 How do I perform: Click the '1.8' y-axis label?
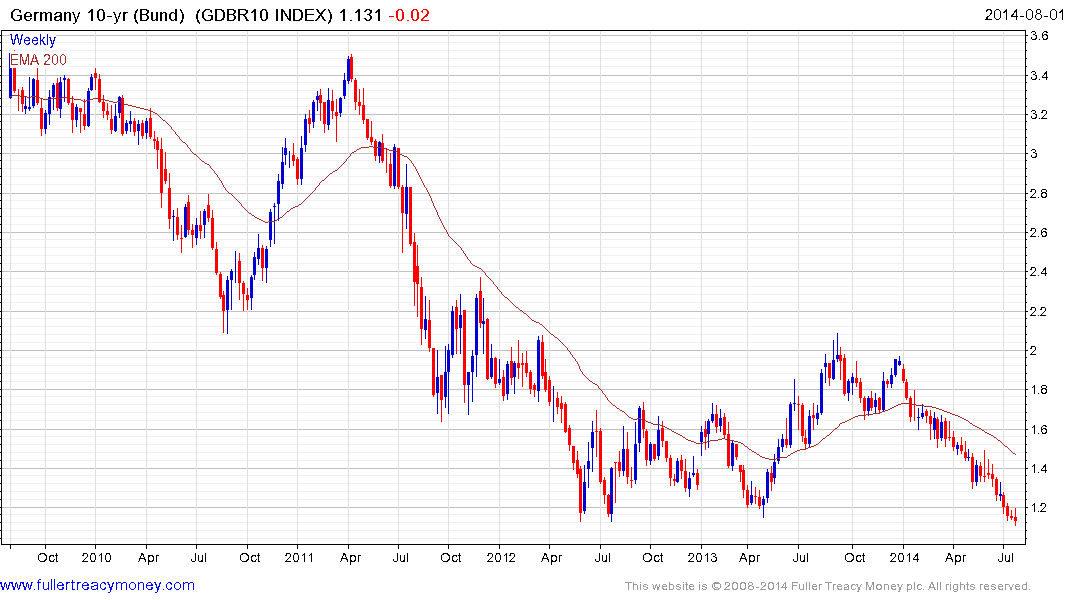(x=1039, y=389)
